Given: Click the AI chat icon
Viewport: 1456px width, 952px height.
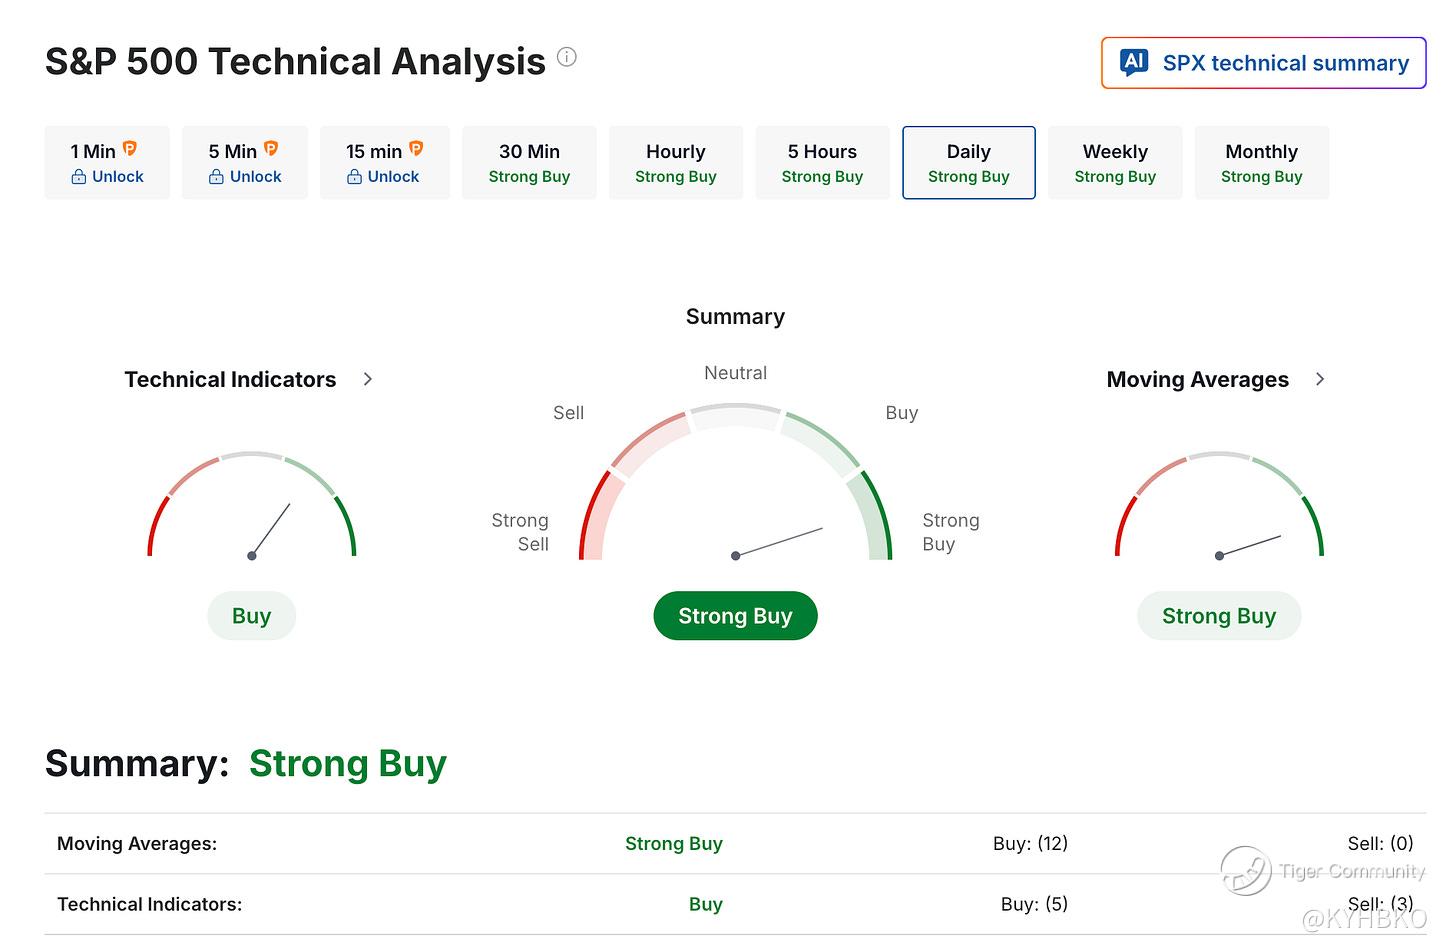Looking at the screenshot, I should point(1134,62).
